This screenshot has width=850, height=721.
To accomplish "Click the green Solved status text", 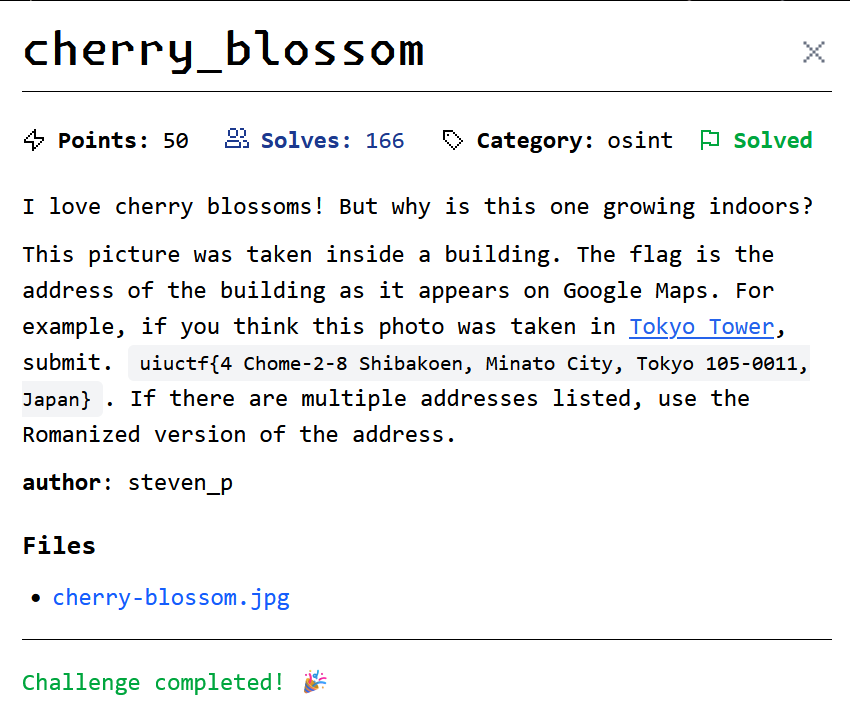I will point(773,140).
